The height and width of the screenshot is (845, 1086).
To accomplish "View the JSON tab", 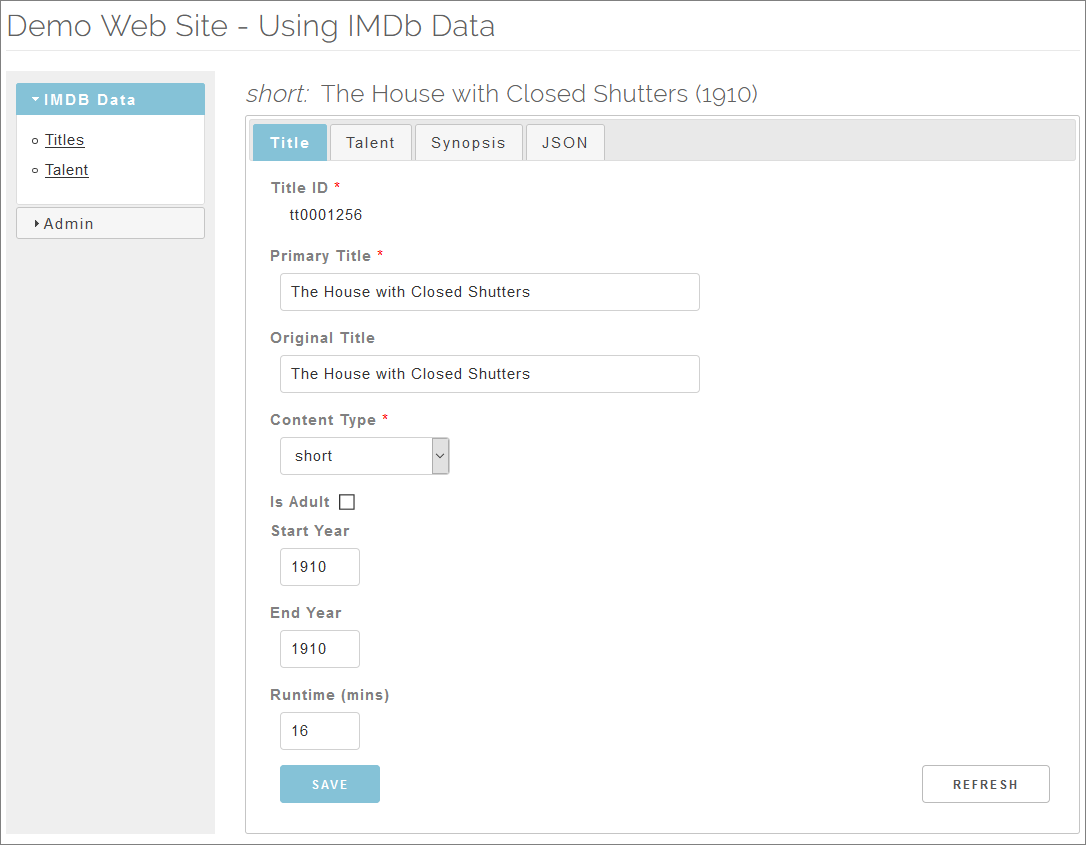I will [x=565, y=143].
